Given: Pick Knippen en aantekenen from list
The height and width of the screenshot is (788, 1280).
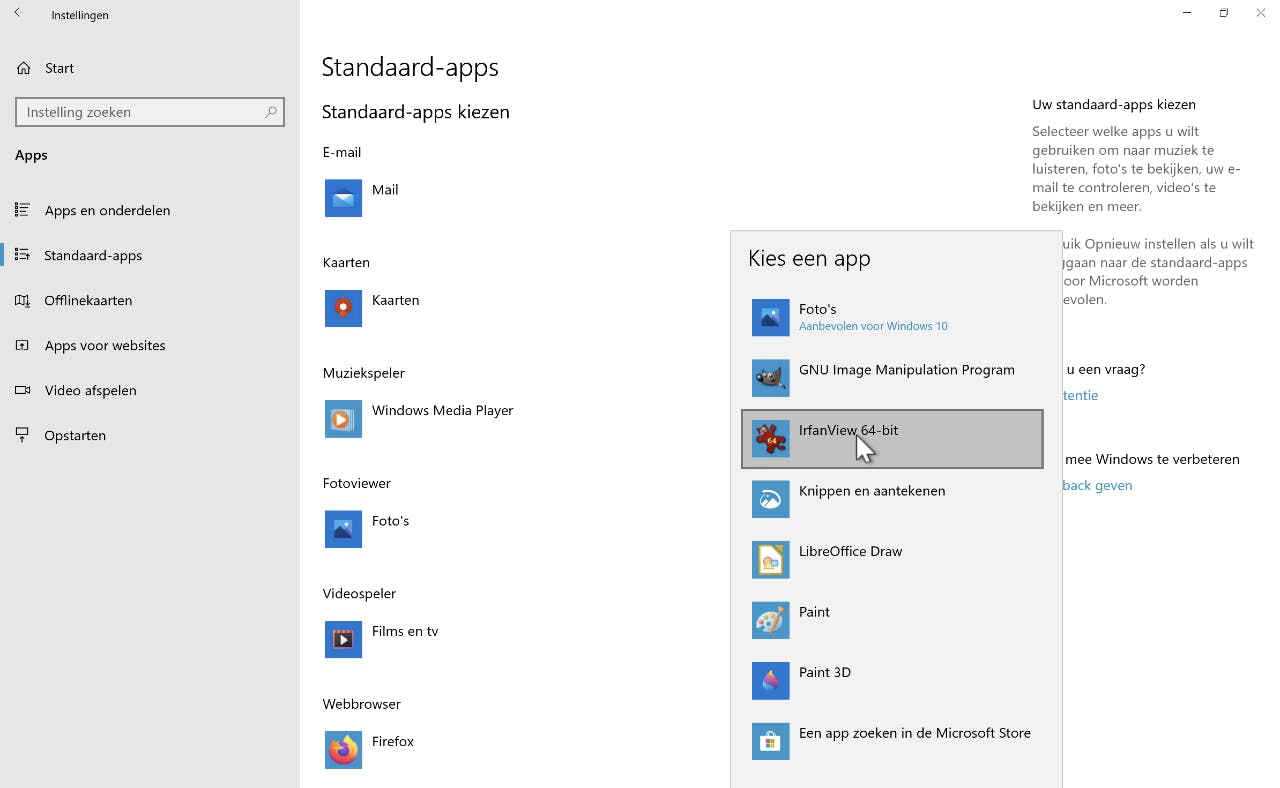Looking at the screenshot, I should tap(892, 499).
